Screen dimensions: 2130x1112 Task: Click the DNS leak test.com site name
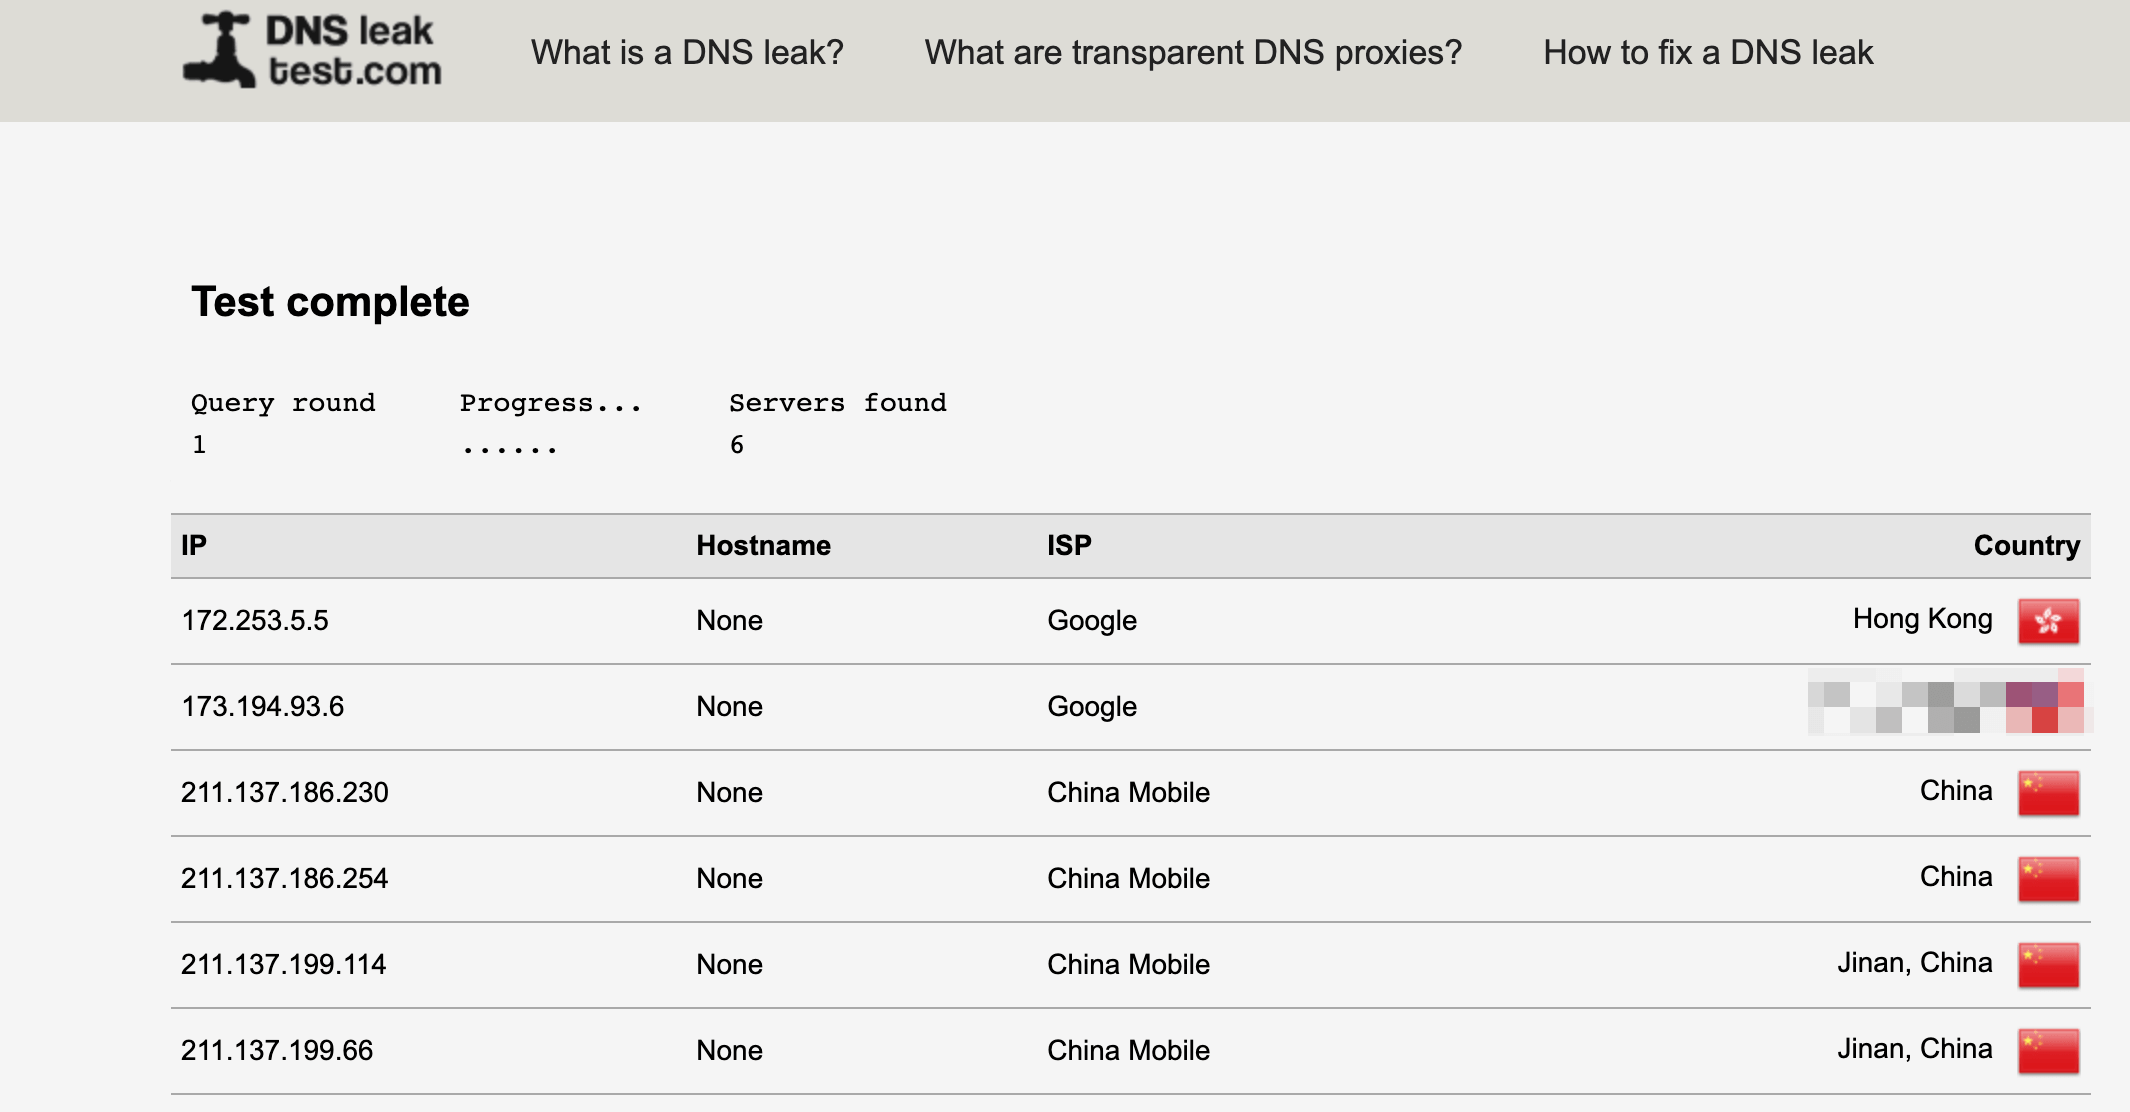point(353,51)
